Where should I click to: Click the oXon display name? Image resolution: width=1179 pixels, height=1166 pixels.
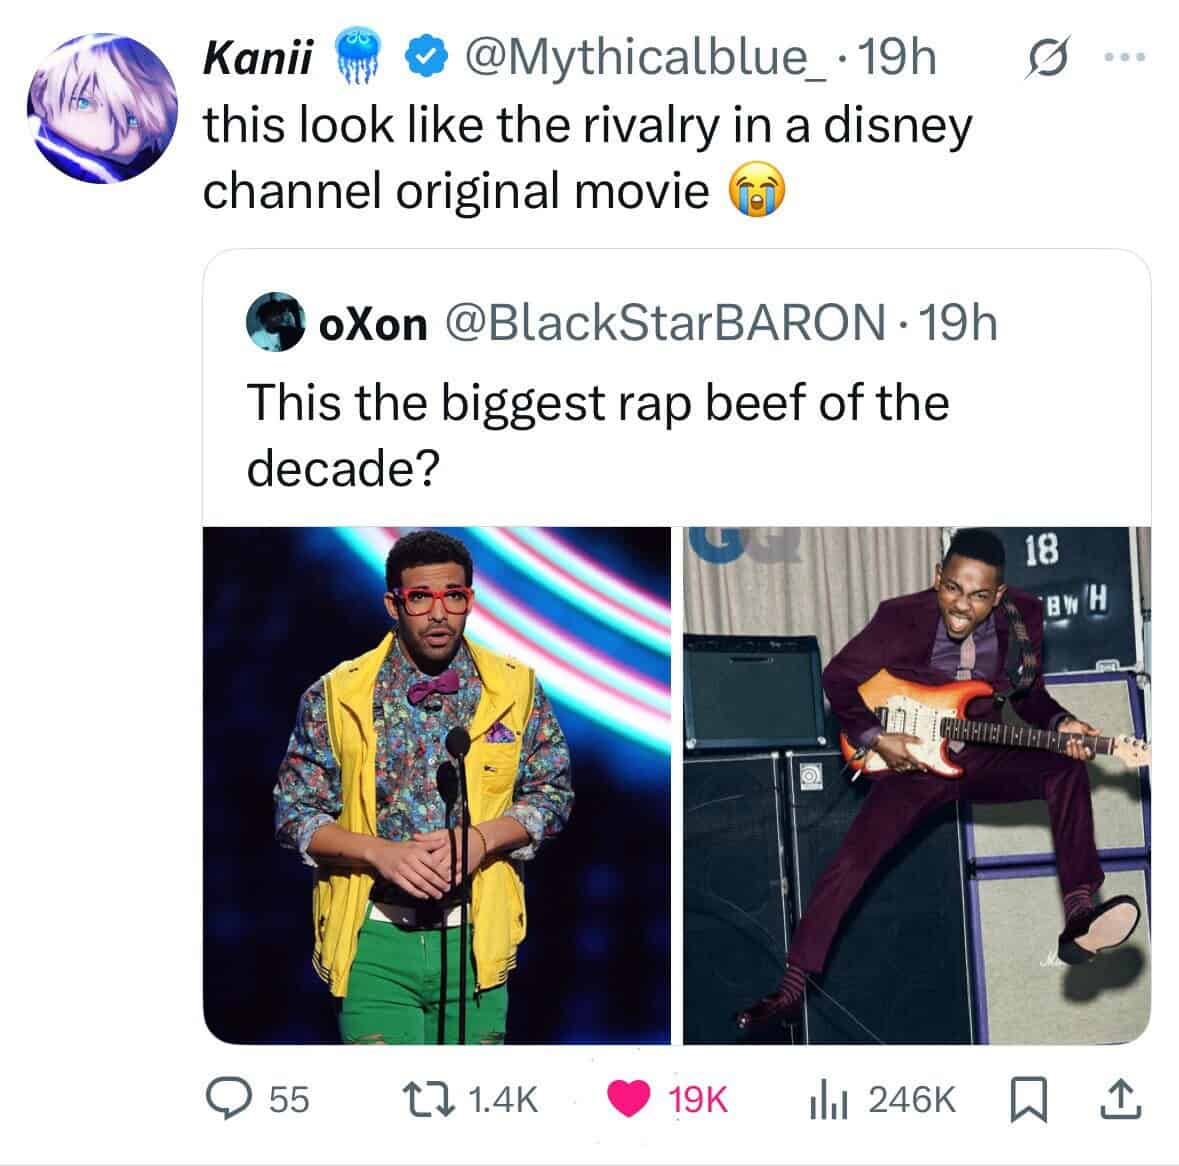(x=372, y=322)
